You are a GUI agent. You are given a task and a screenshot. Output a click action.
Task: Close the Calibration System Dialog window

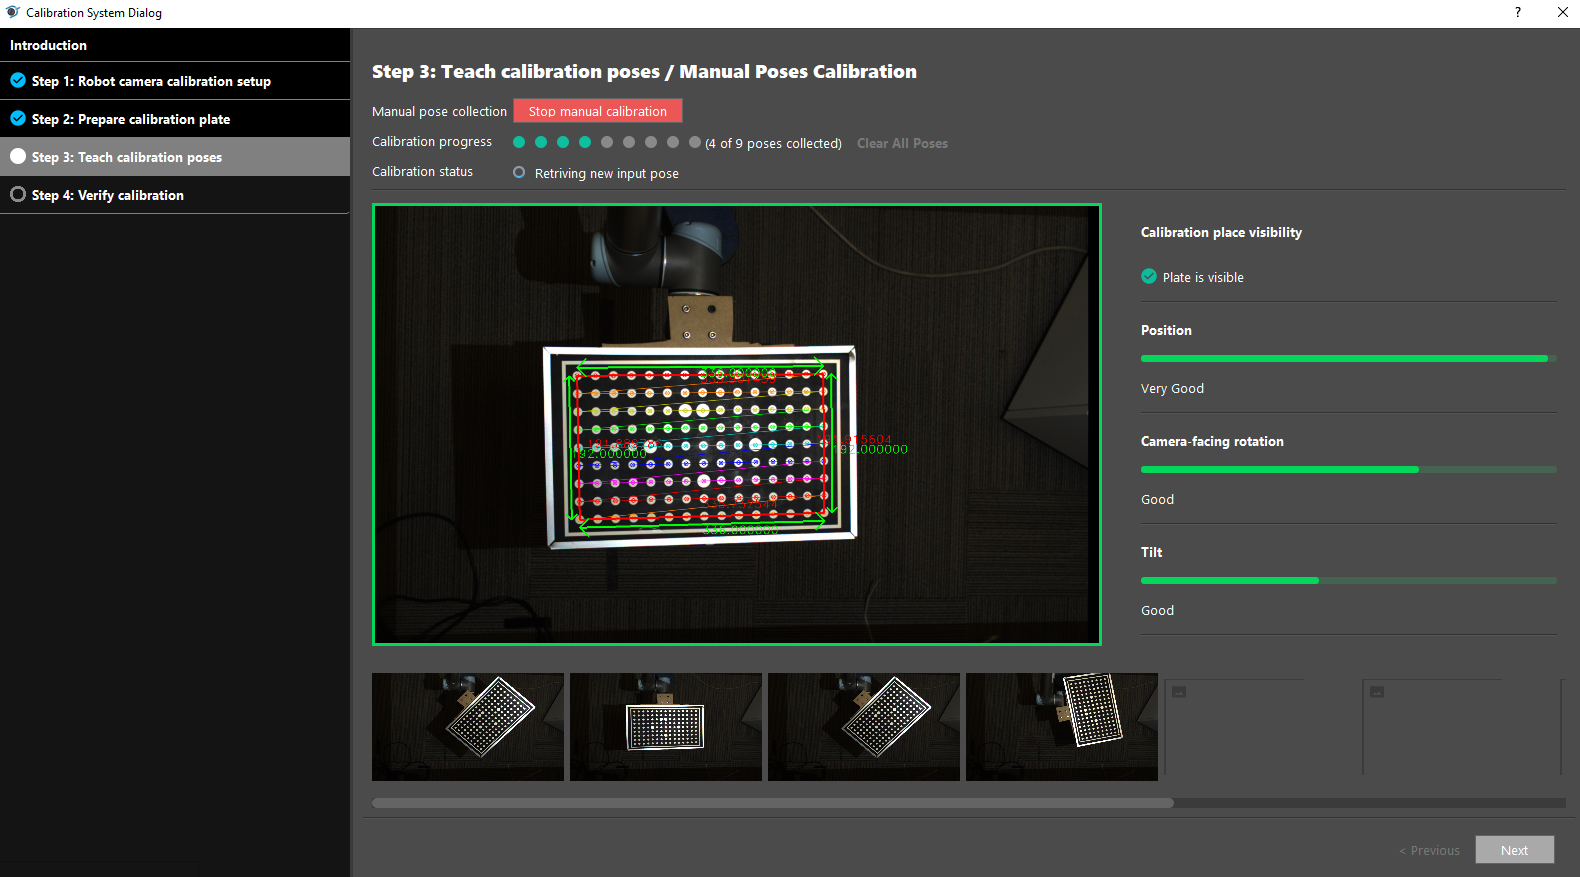[x=1562, y=12]
